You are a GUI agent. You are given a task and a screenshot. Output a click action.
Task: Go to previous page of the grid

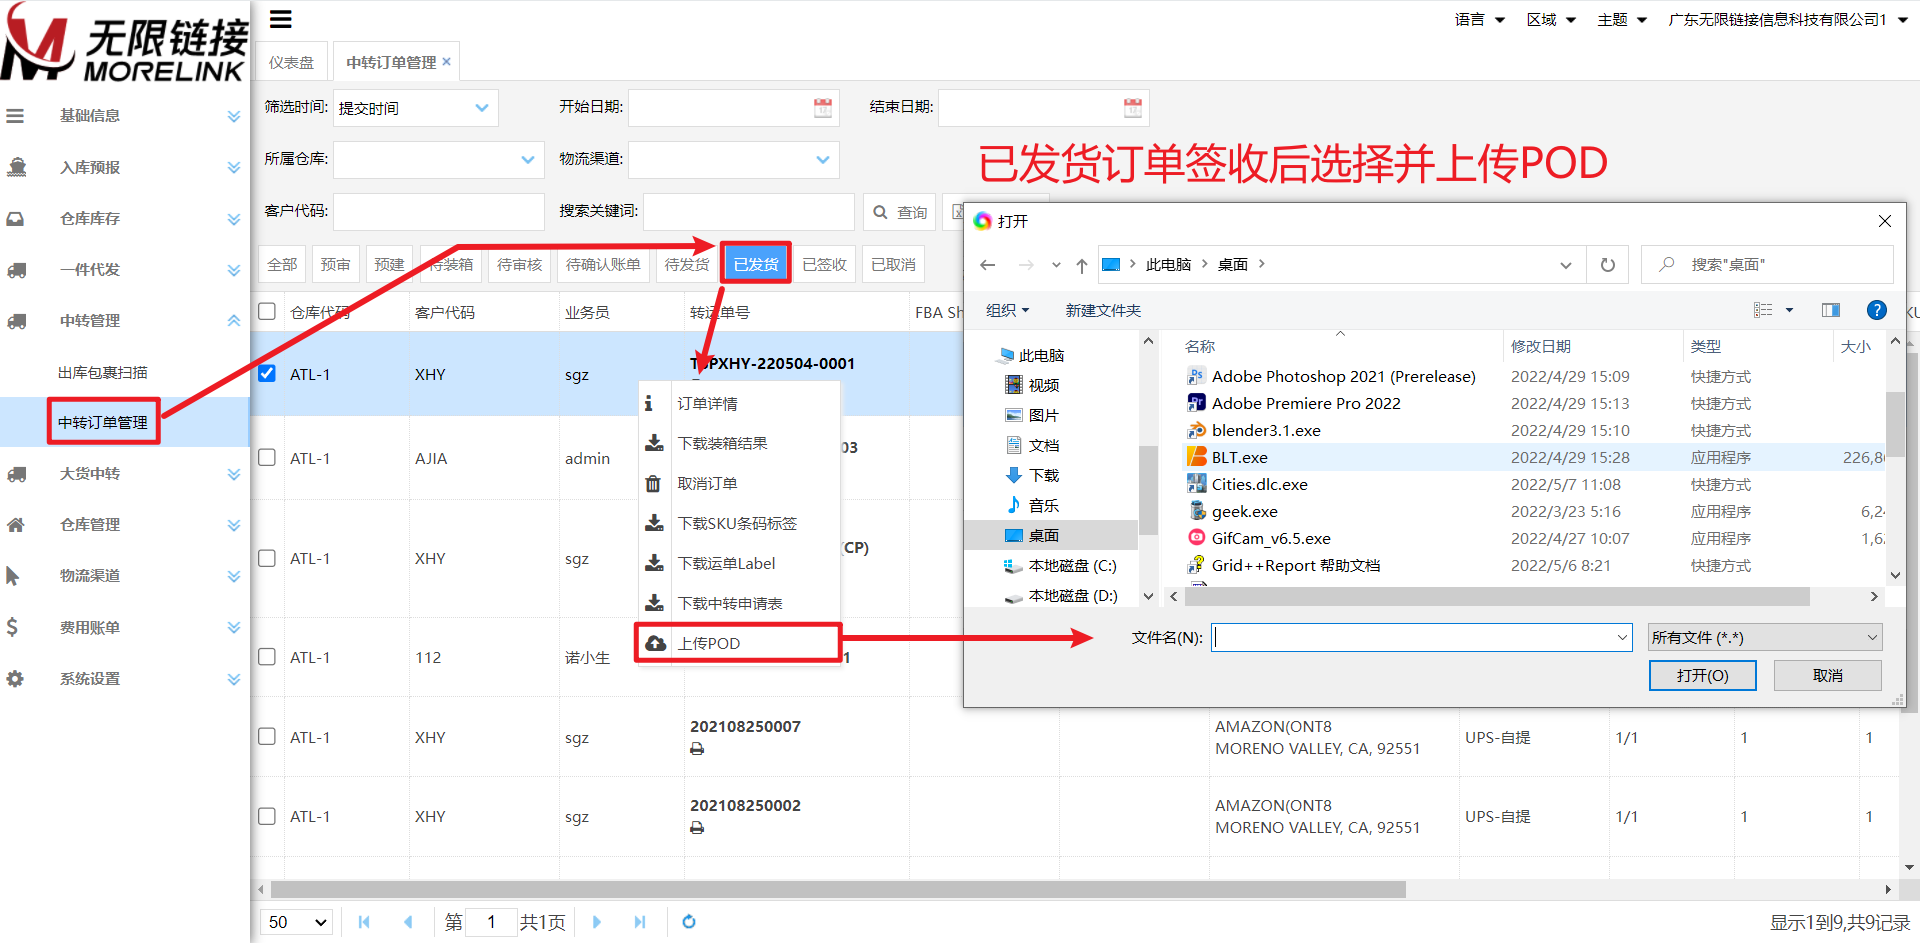pyautogui.click(x=408, y=922)
